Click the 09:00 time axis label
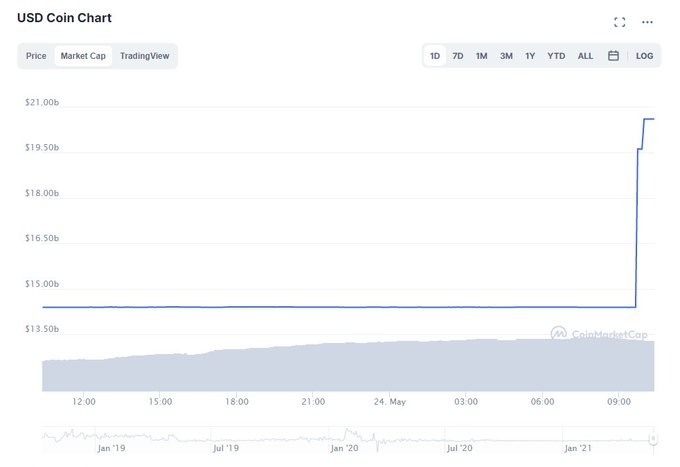This screenshot has width=680, height=467. (619, 402)
